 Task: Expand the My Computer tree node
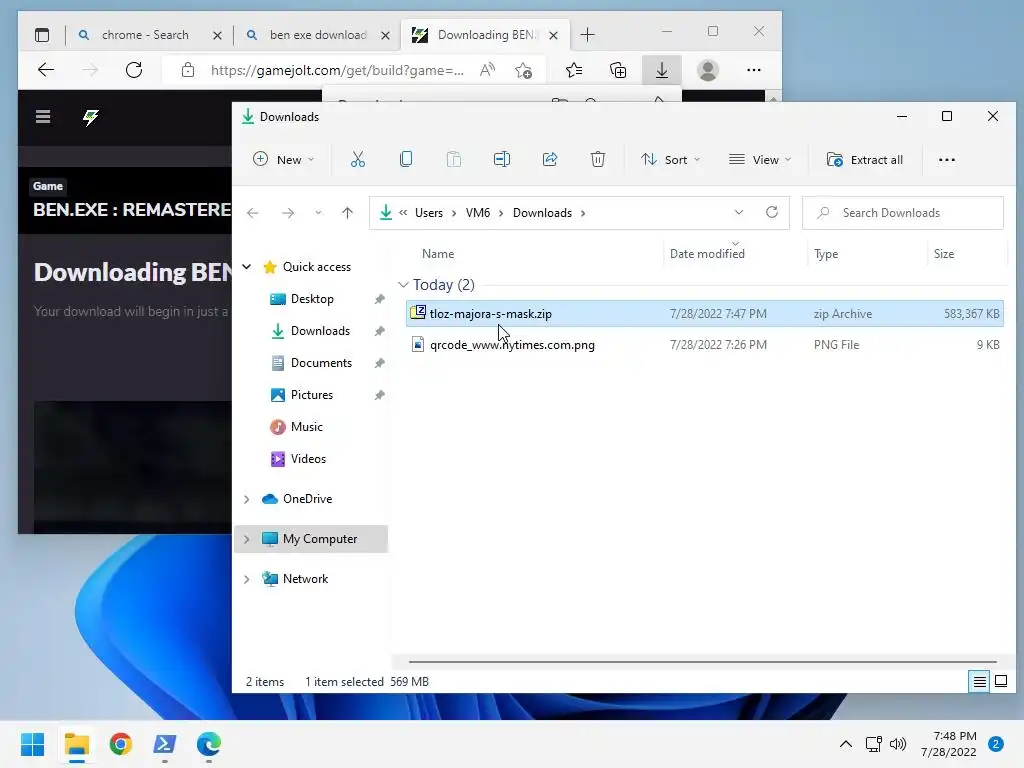coord(247,539)
